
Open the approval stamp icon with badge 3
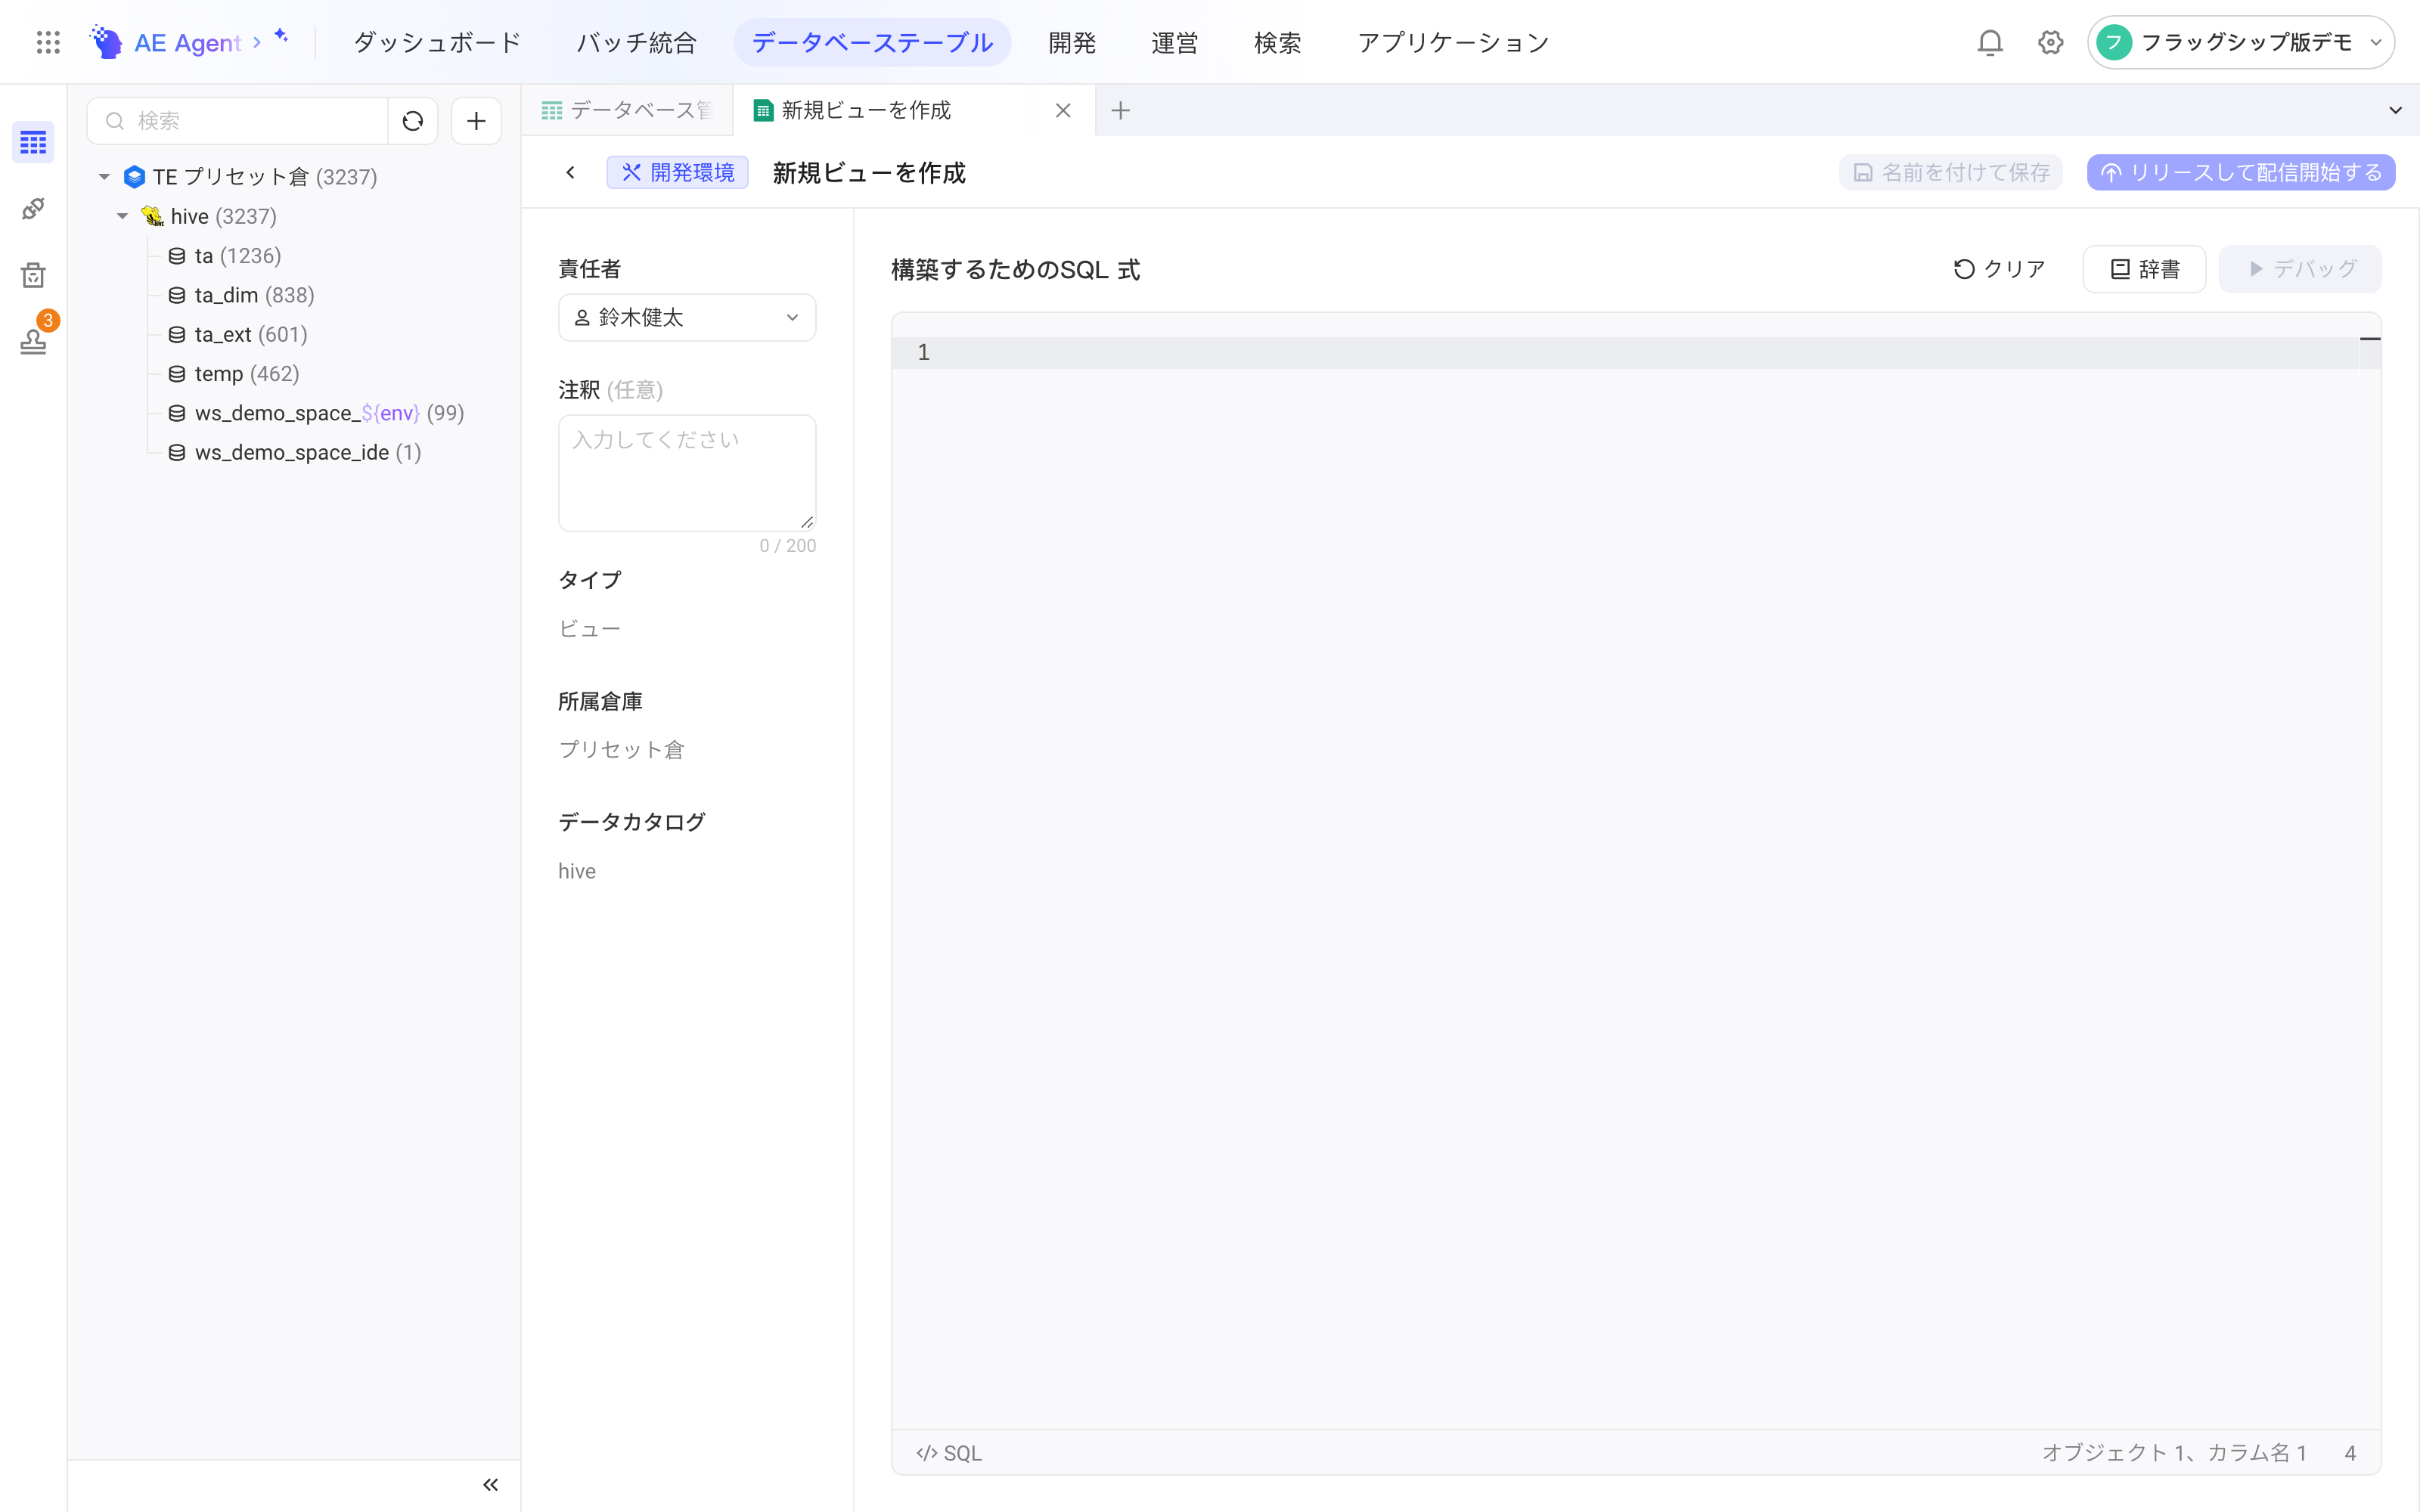tap(33, 341)
